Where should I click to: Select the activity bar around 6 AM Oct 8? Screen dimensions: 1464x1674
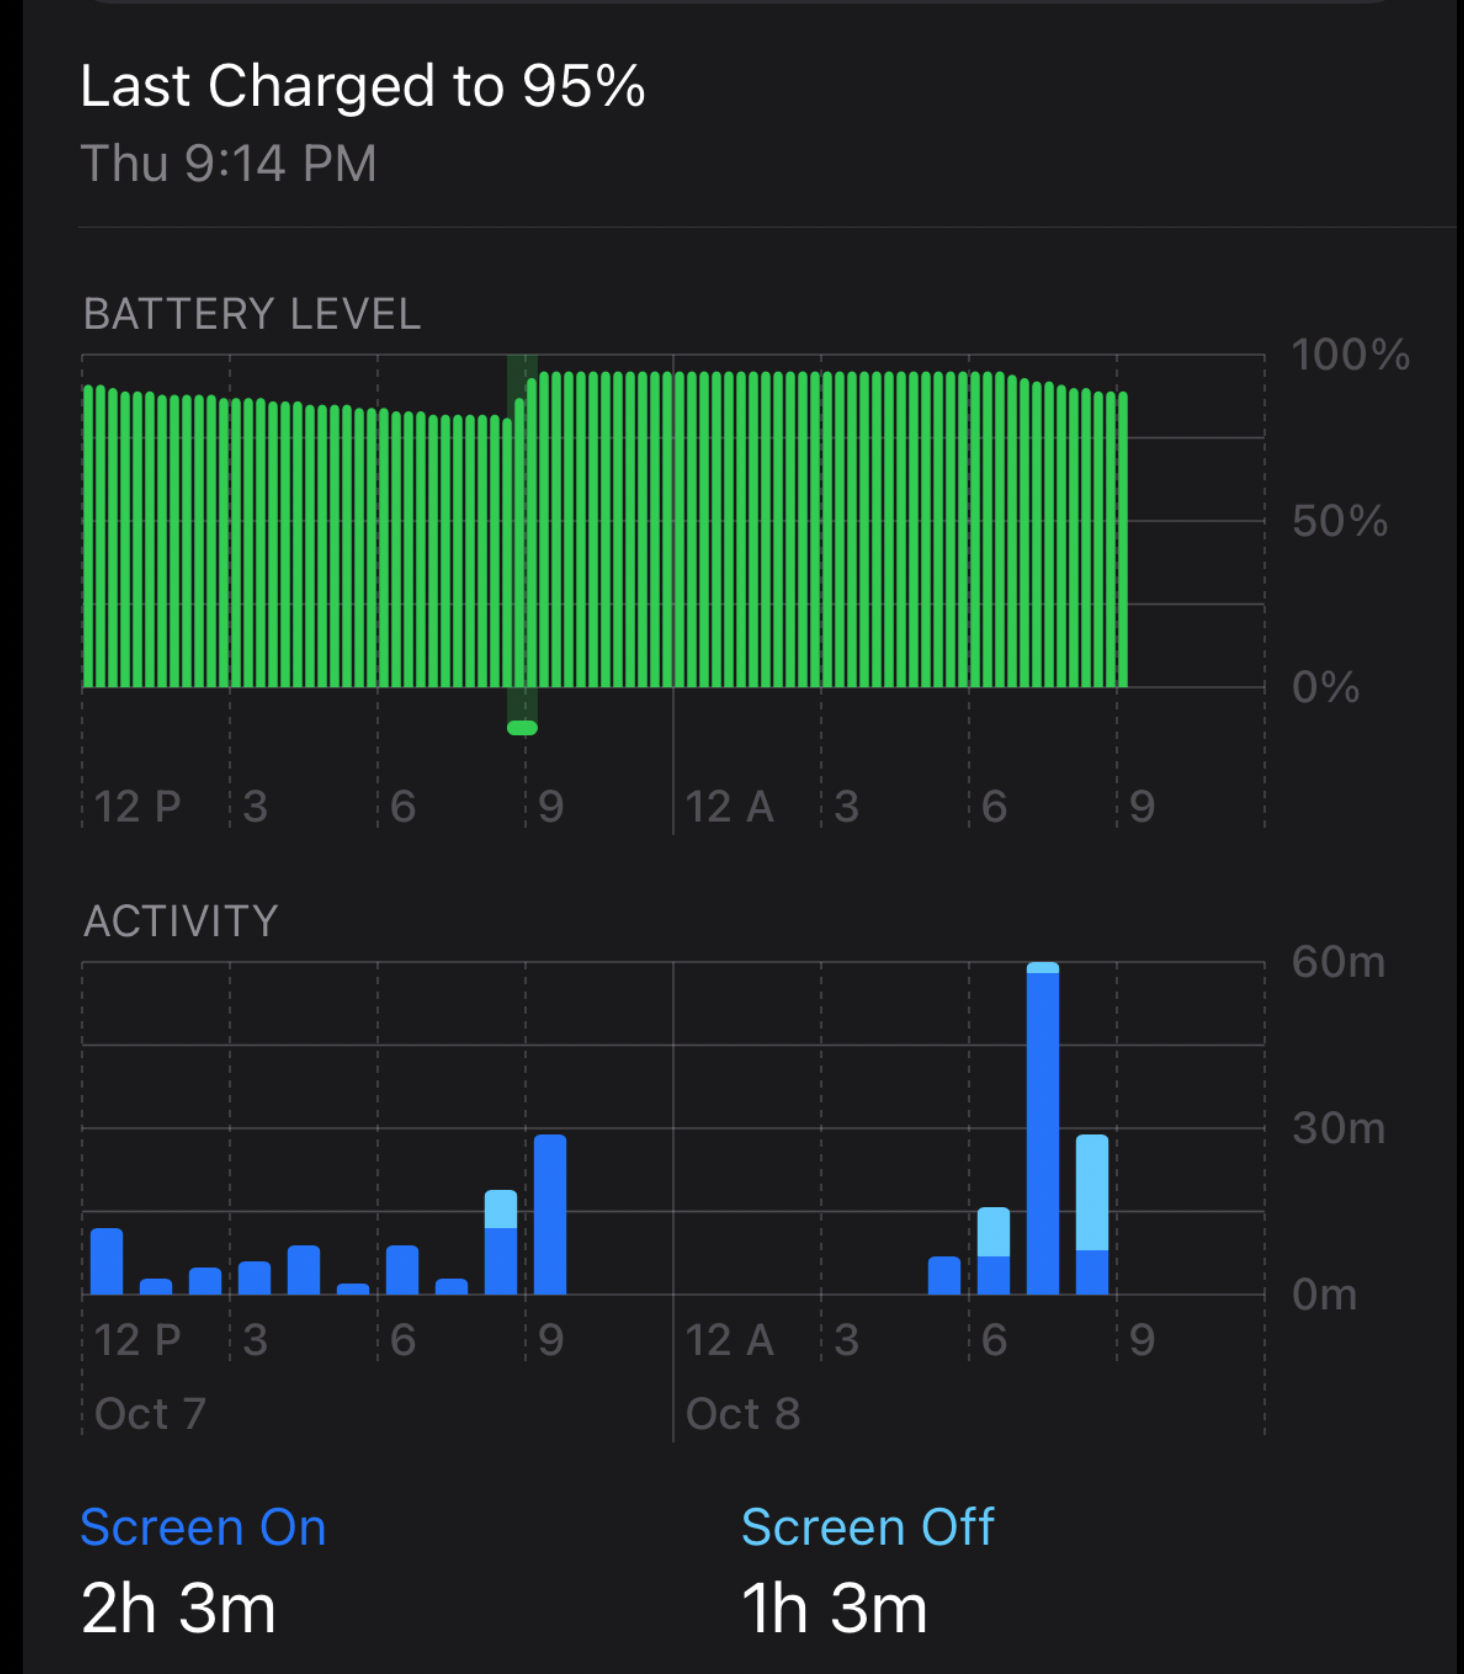point(994,1251)
